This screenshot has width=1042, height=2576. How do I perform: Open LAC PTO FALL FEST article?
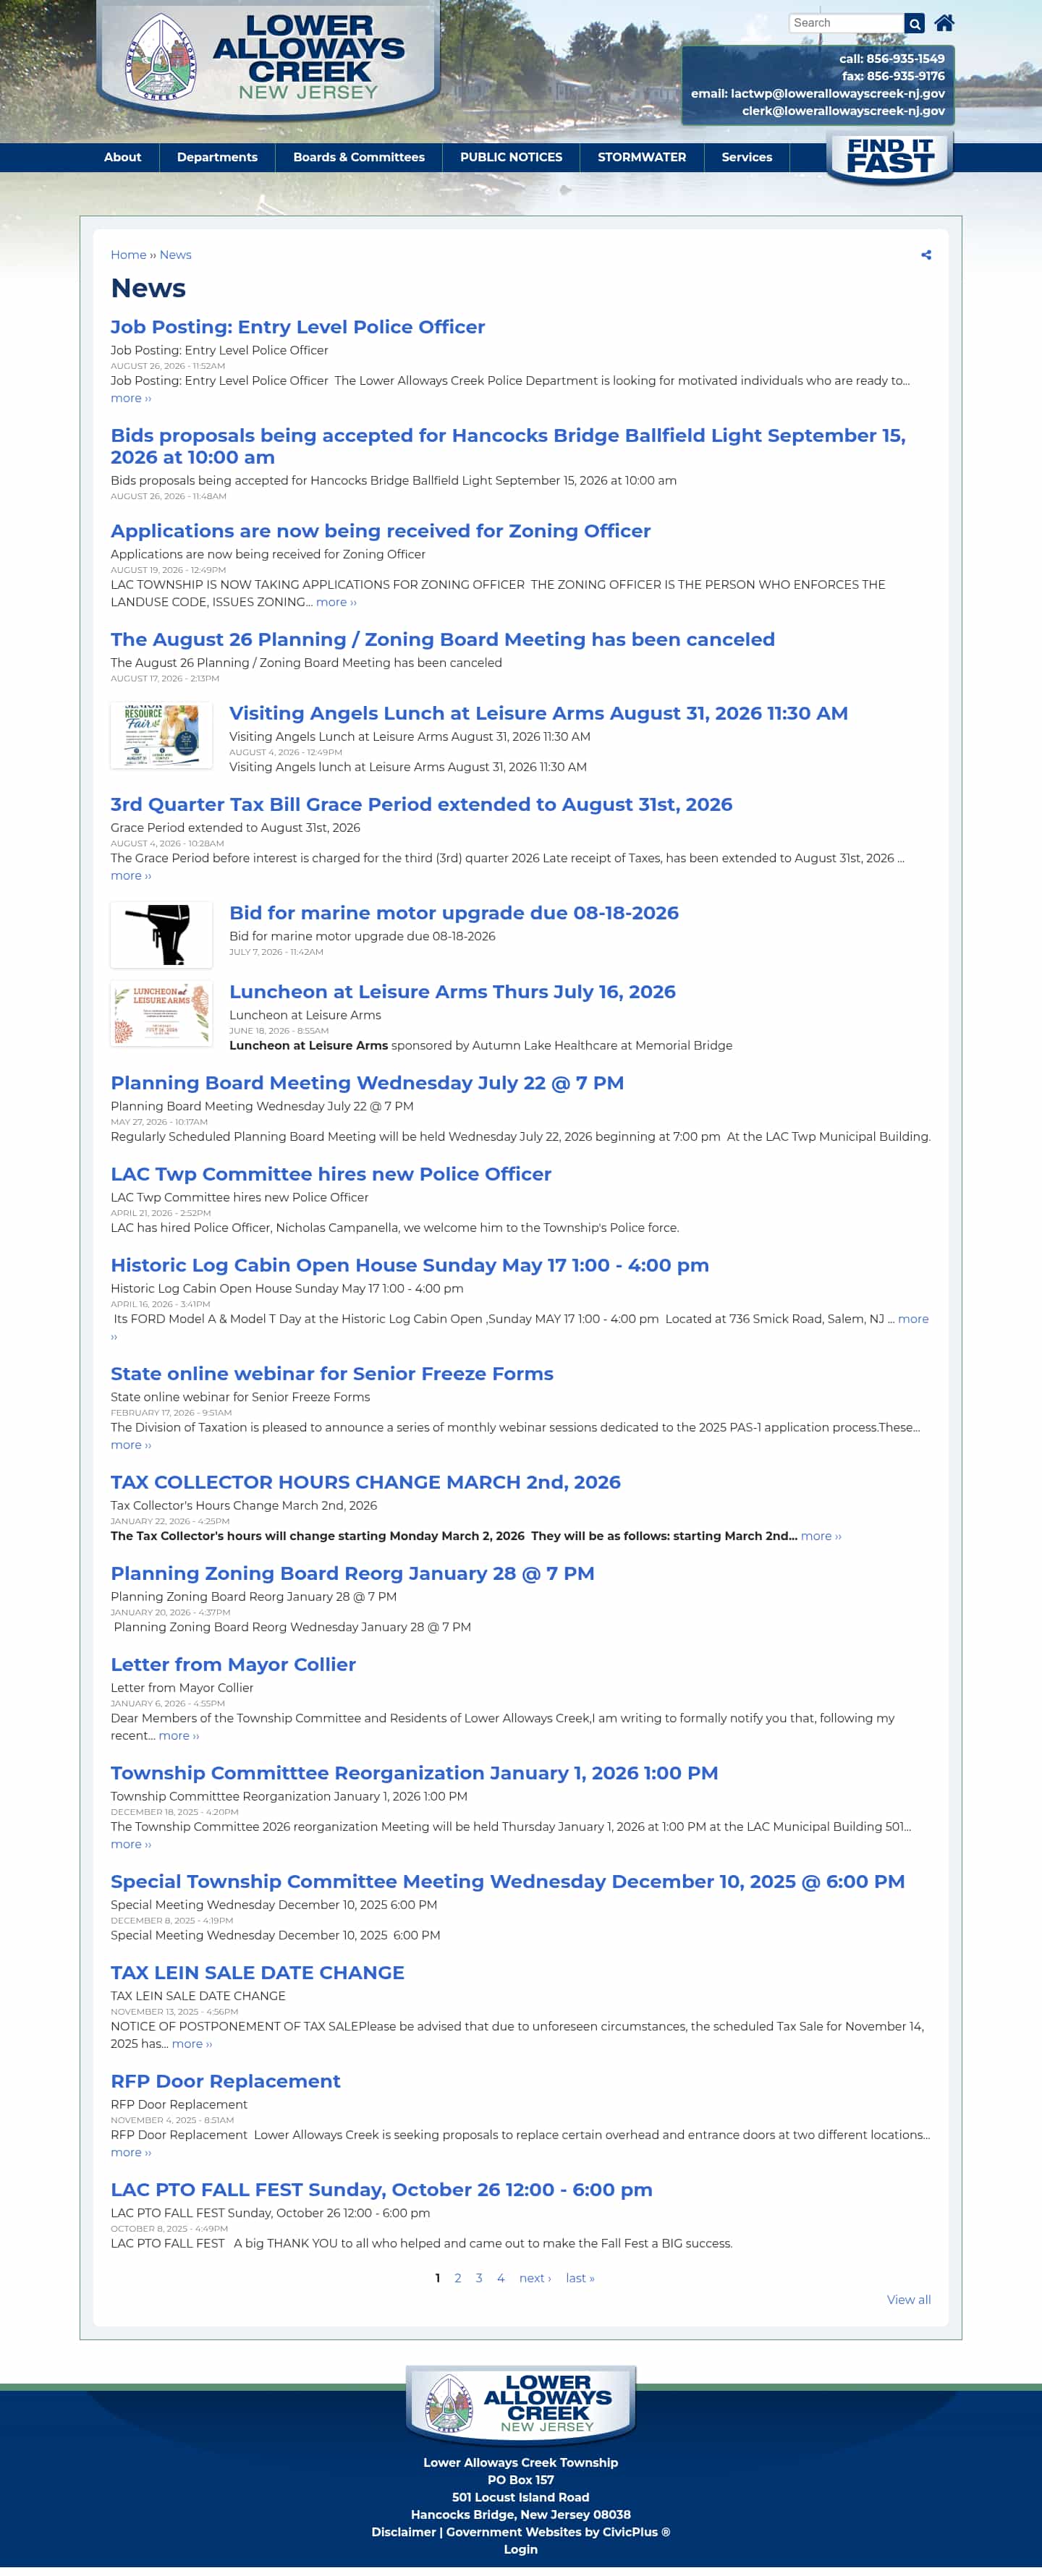382,2189
